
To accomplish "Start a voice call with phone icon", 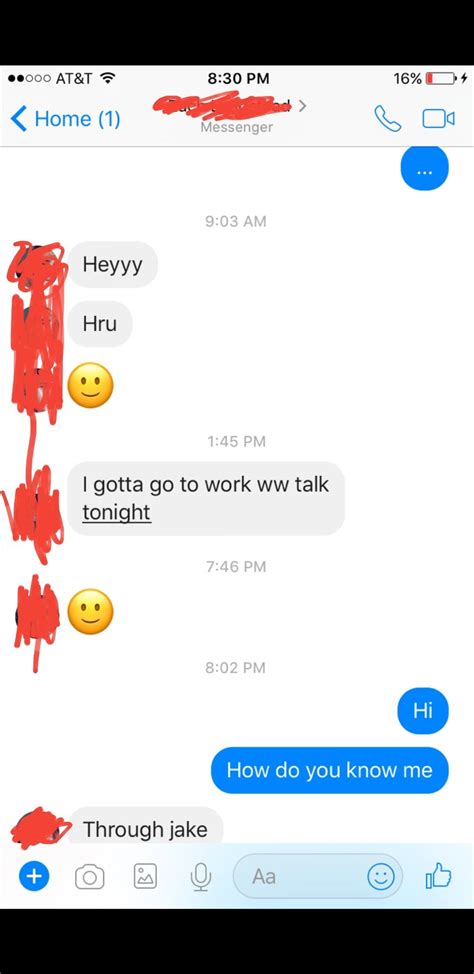I will (388, 119).
